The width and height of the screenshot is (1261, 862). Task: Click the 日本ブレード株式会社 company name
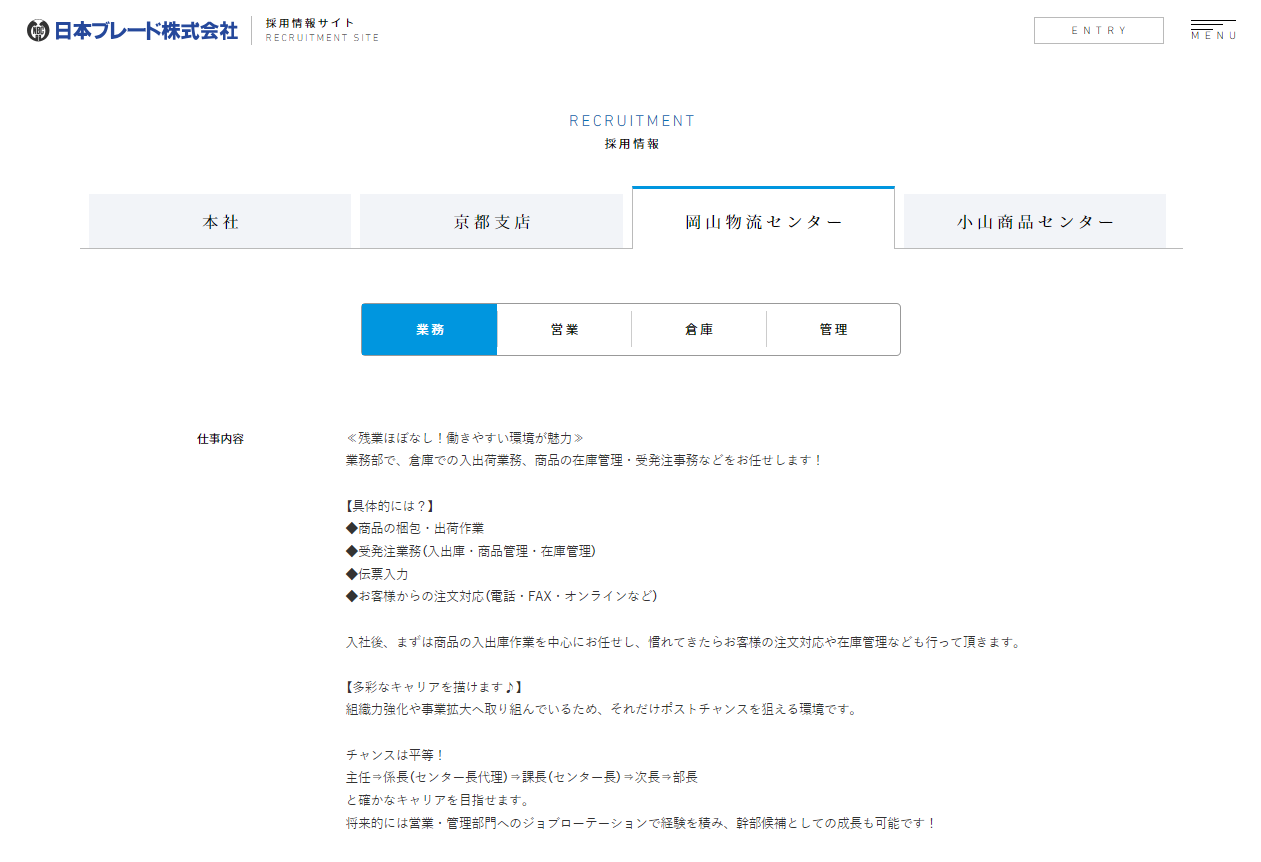[146, 31]
